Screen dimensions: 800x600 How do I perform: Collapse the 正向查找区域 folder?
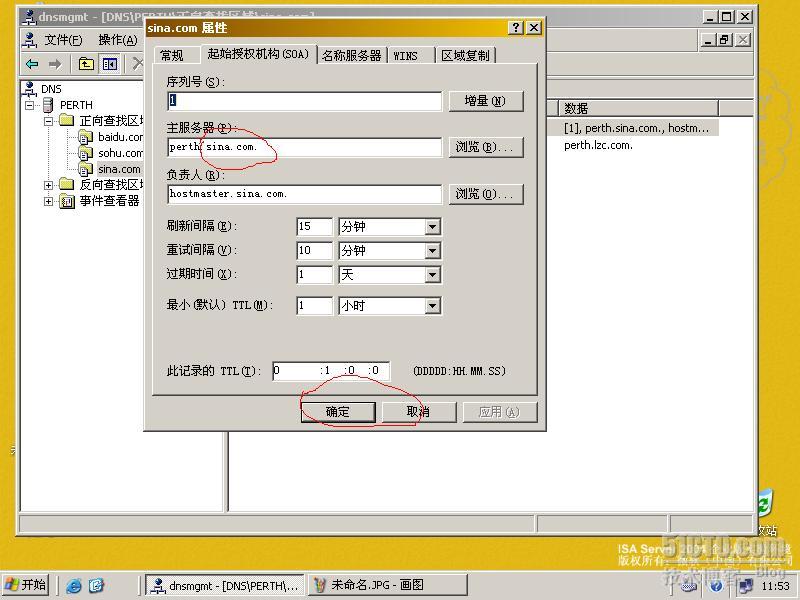pos(48,121)
